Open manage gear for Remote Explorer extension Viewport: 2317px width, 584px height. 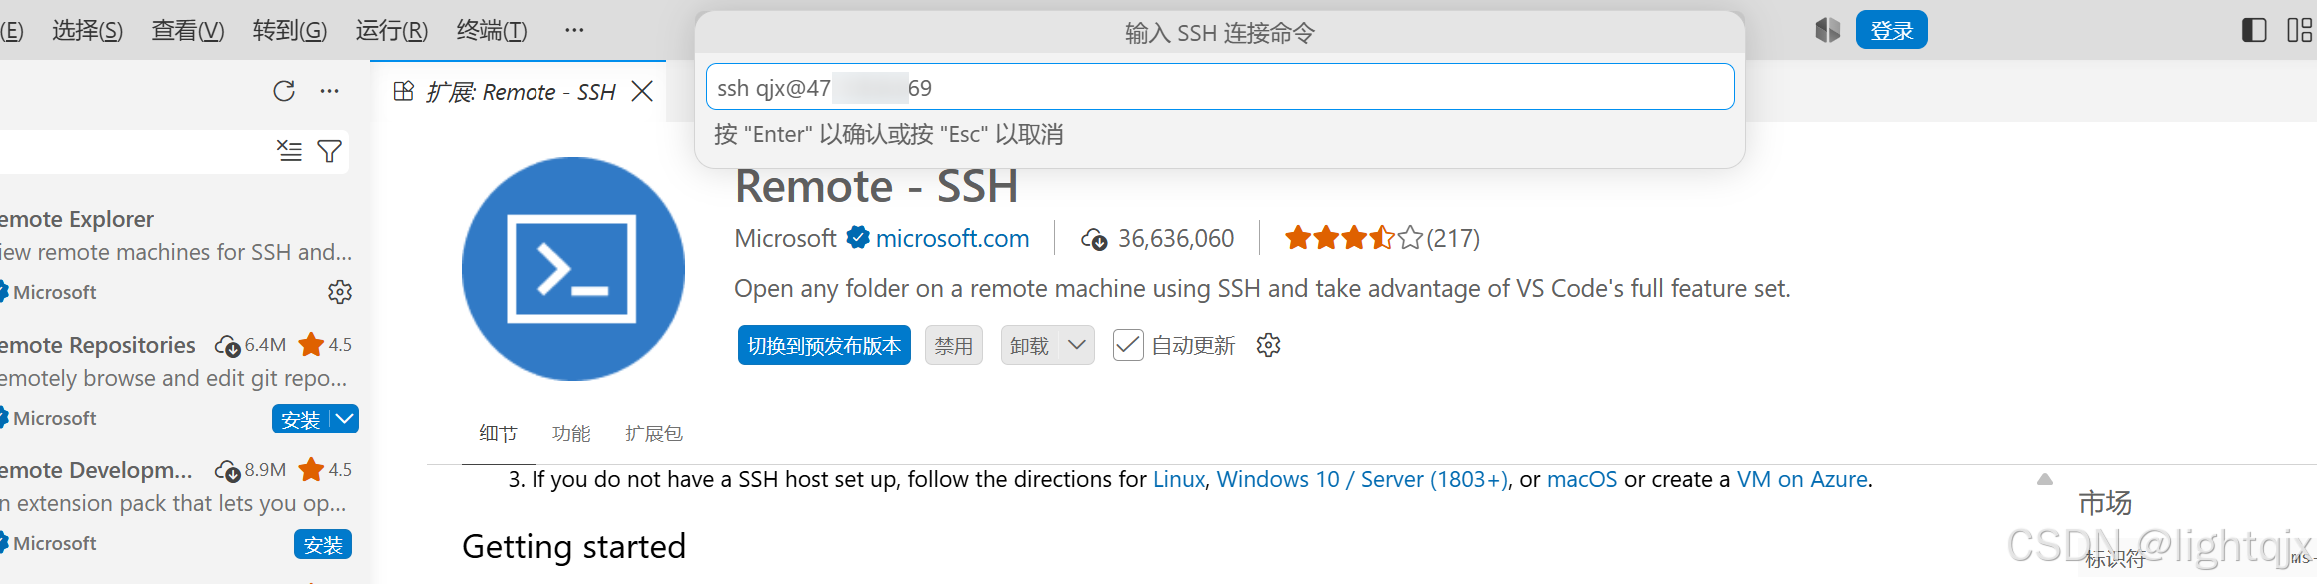[340, 292]
